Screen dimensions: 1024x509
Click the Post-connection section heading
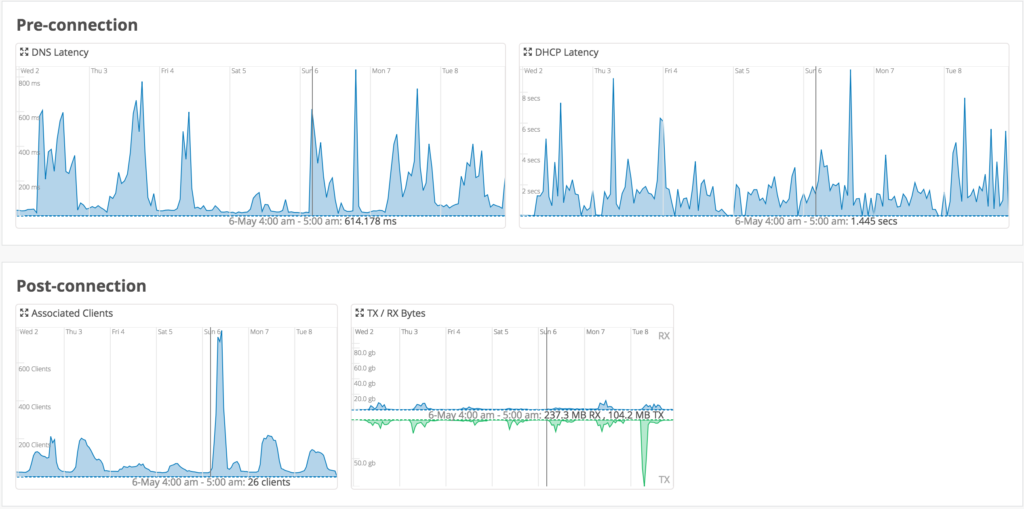click(82, 285)
